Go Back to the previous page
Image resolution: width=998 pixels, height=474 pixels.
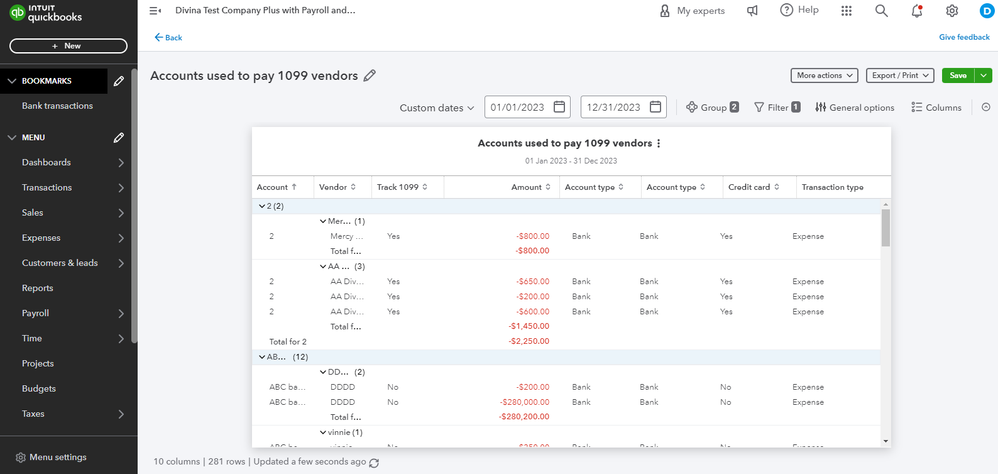coord(168,38)
